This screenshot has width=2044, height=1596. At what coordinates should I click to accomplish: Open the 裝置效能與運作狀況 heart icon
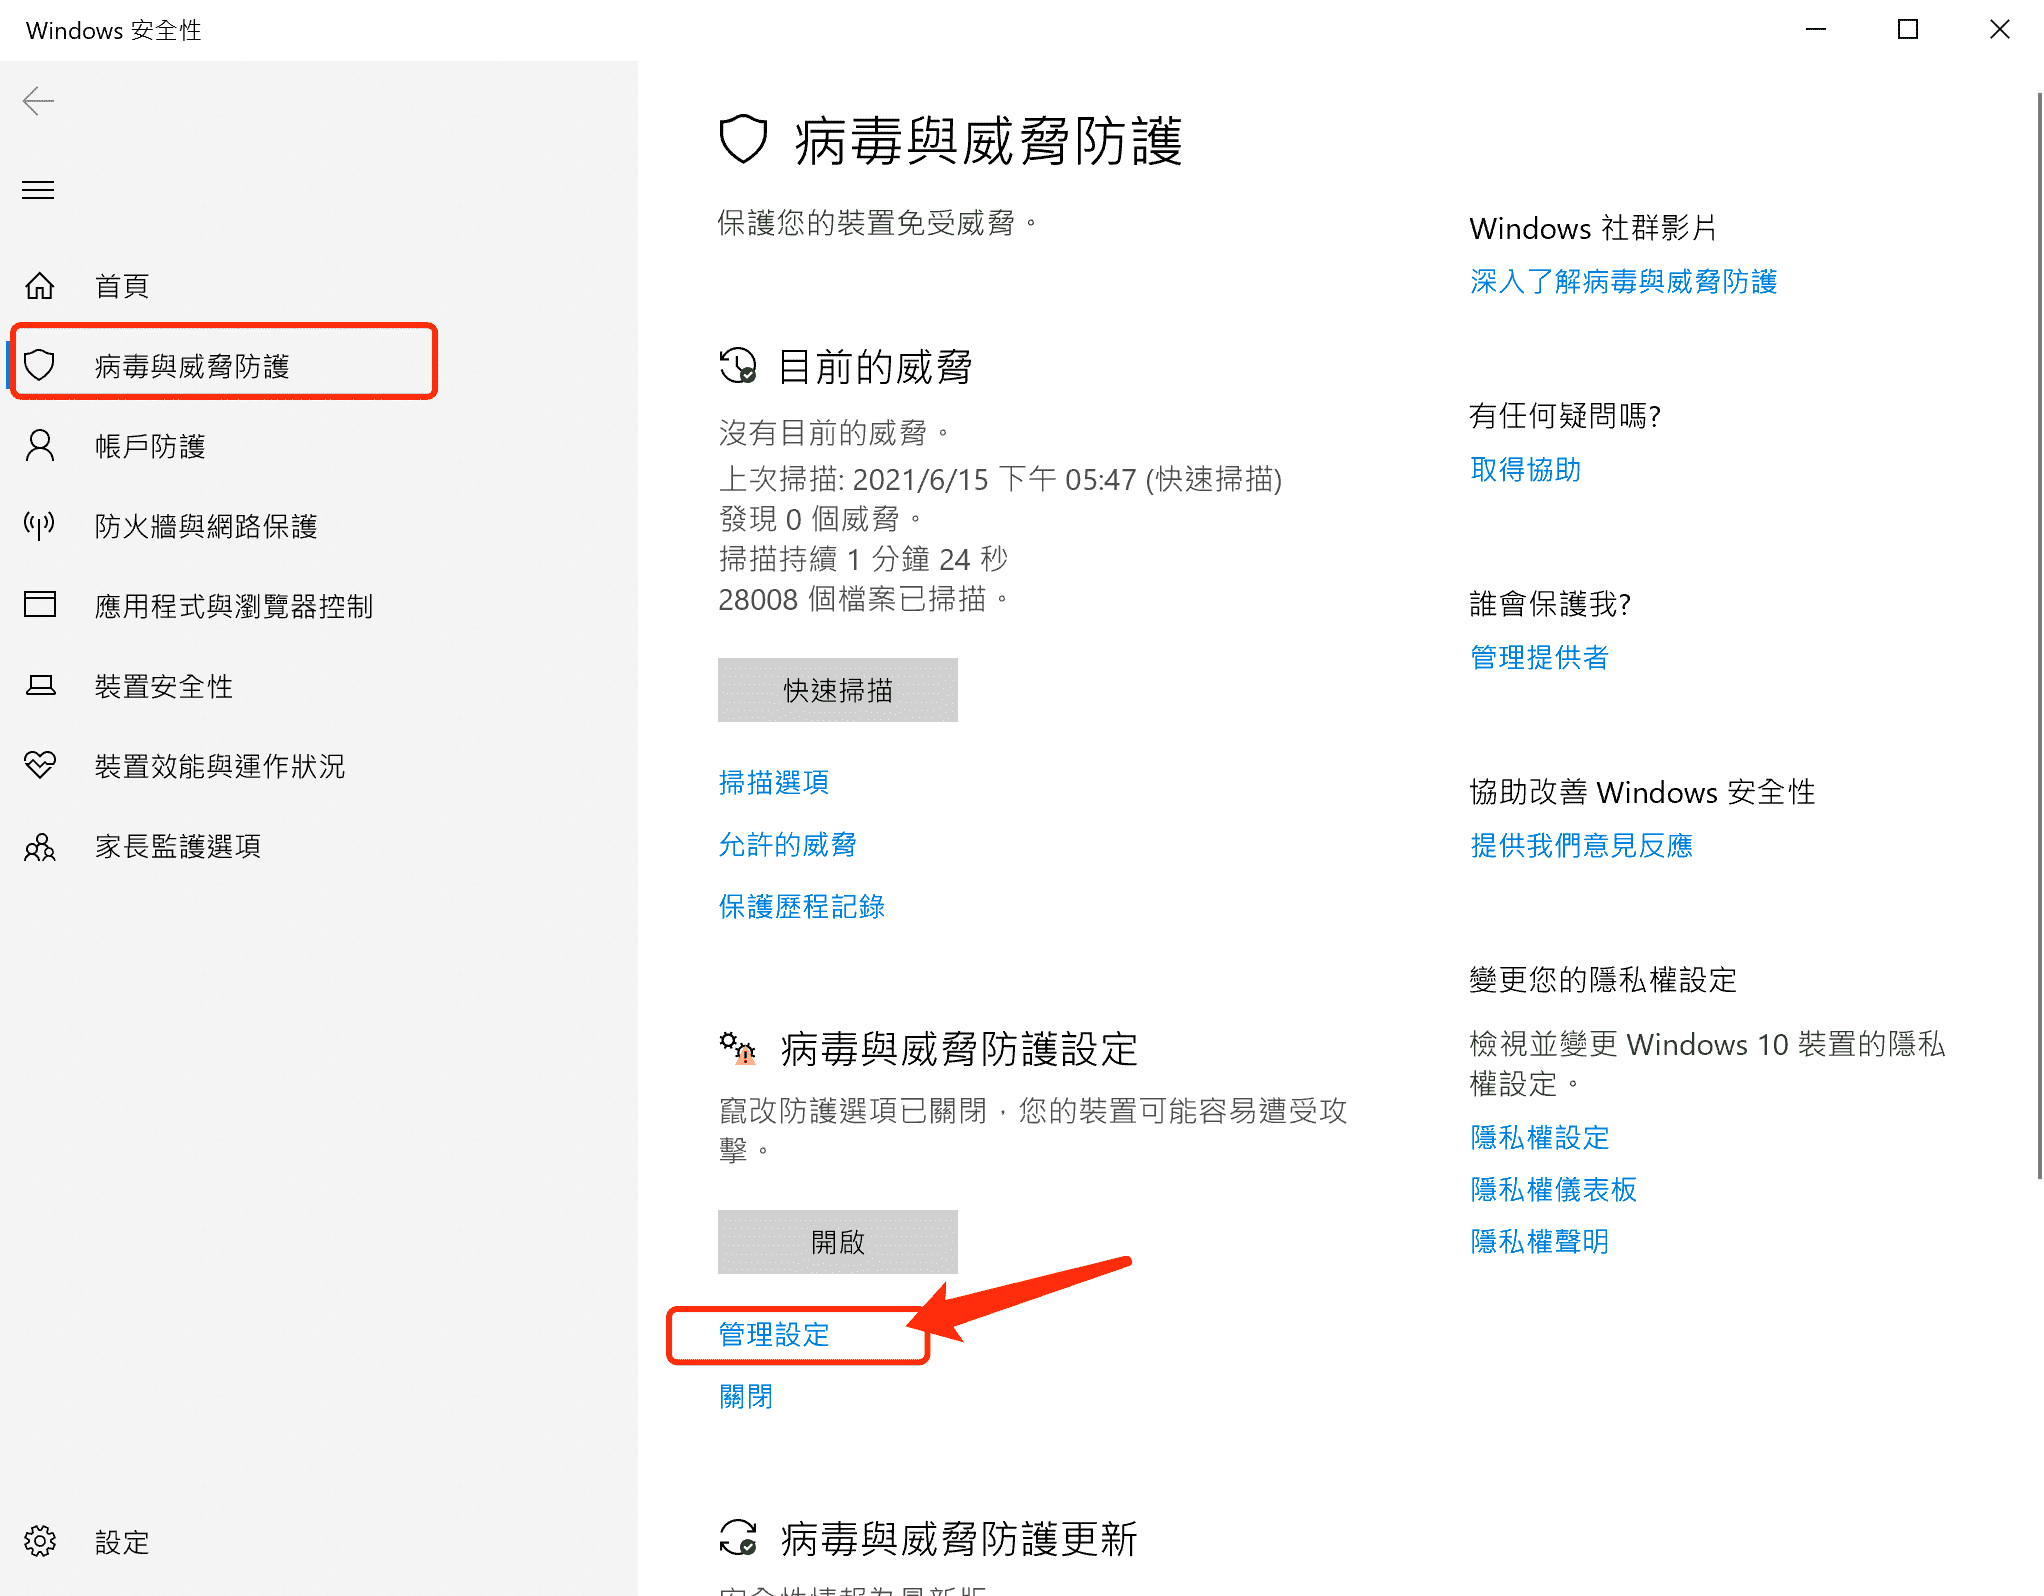click(40, 766)
